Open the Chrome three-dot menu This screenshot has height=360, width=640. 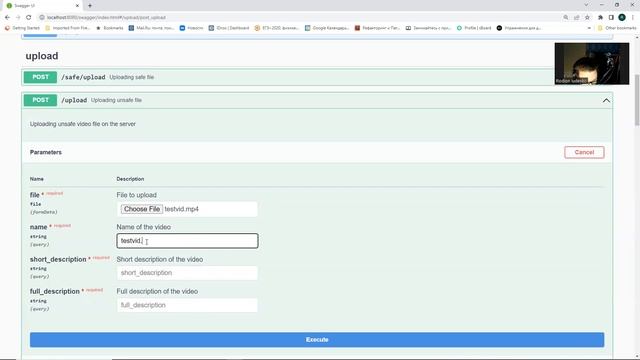pyautogui.click(x=633, y=18)
